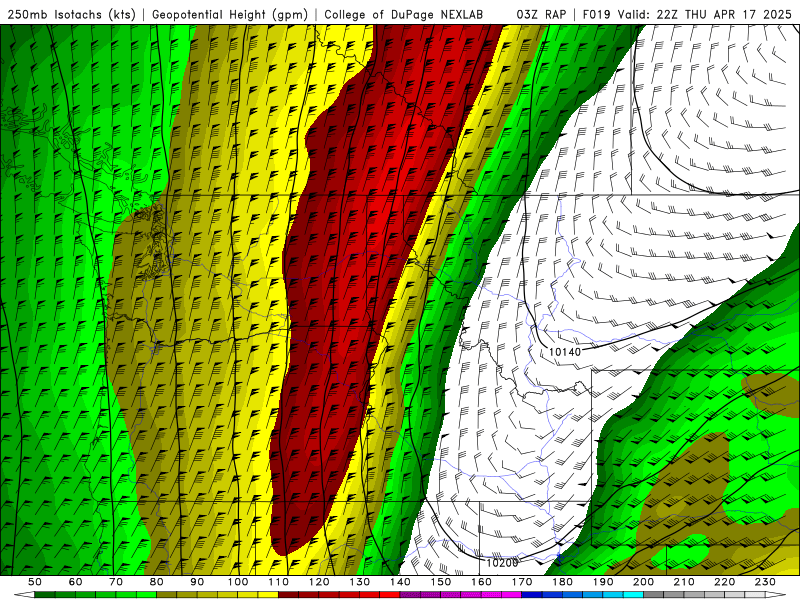Click the 'F019' forecast hour text
The width and height of the screenshot is (800, 600).
click(x=596, y=14)
